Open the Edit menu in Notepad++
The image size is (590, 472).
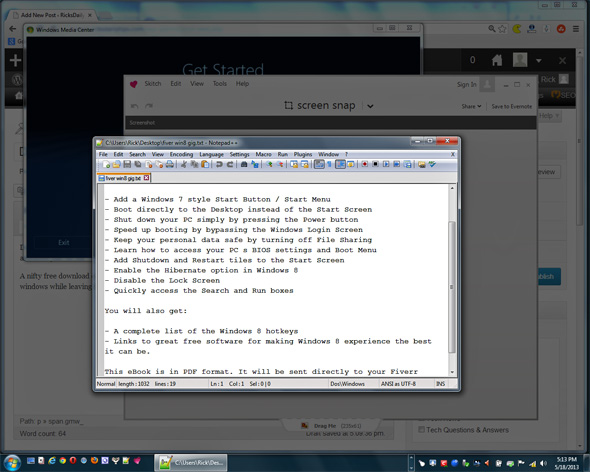[x=119, y=154]
